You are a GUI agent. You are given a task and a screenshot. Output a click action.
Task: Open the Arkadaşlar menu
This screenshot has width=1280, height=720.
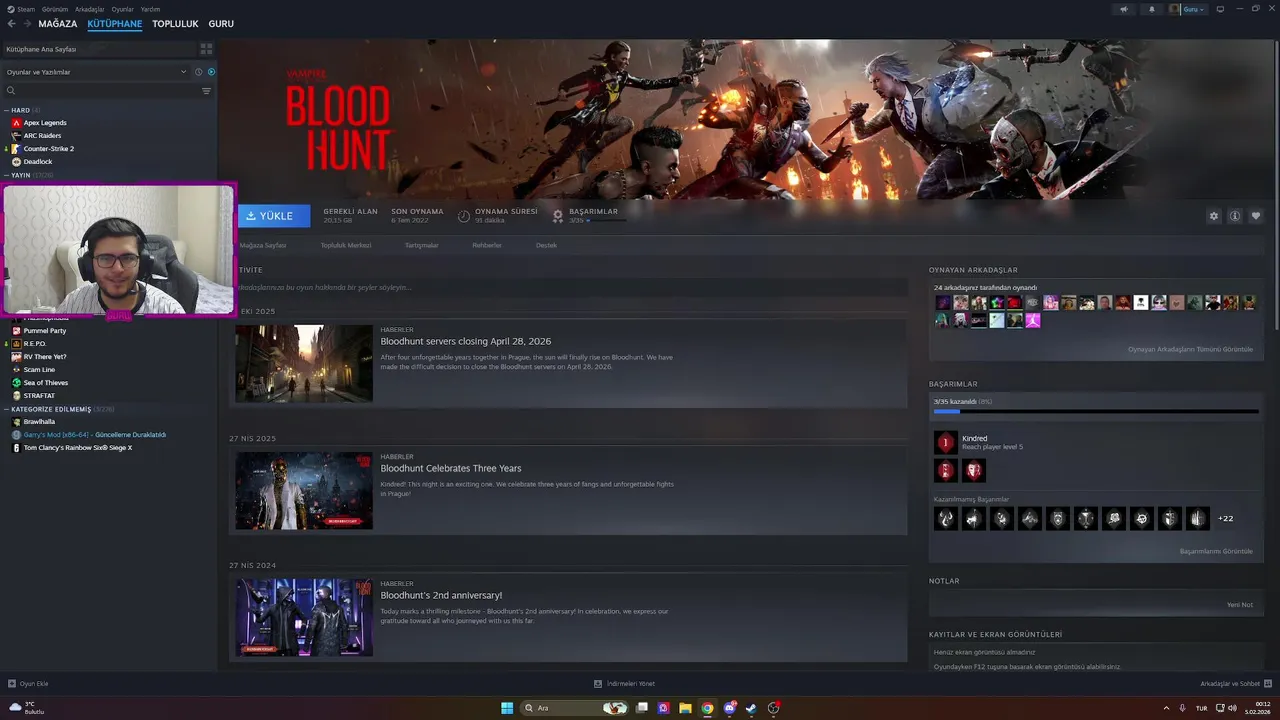point(89,9)
